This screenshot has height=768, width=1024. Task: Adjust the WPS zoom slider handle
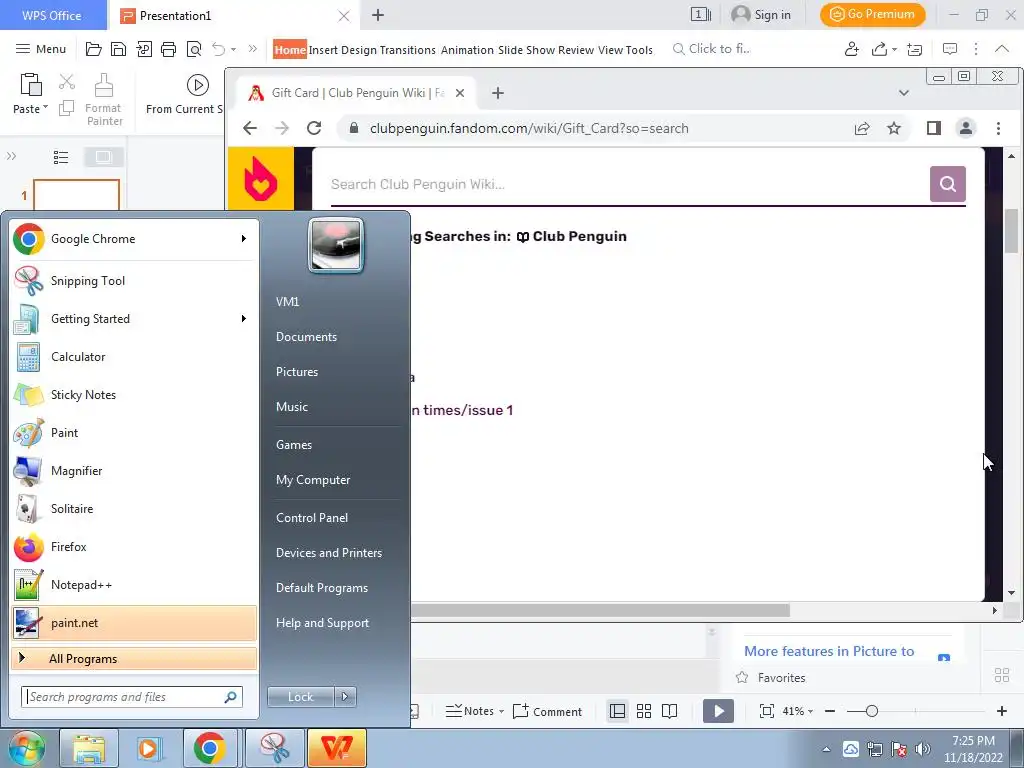[871, 711]
